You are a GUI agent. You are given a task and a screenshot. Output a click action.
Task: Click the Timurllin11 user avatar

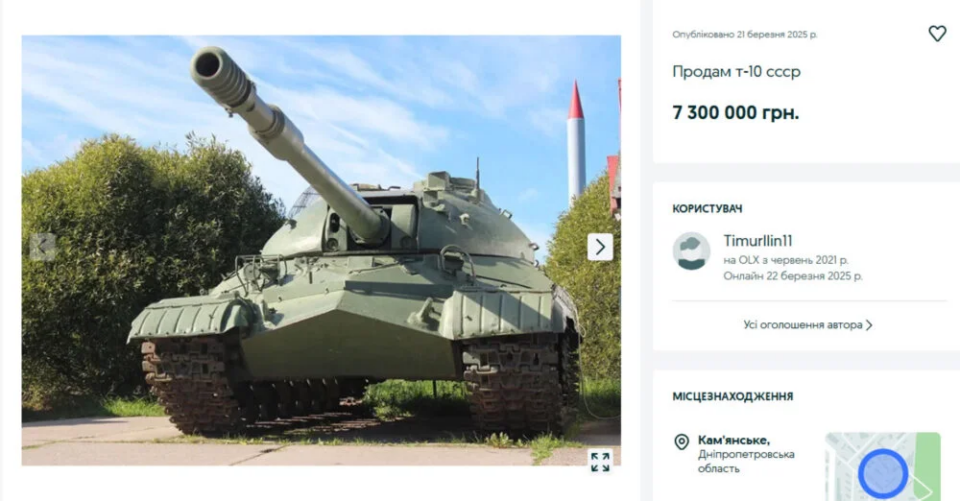691,251
